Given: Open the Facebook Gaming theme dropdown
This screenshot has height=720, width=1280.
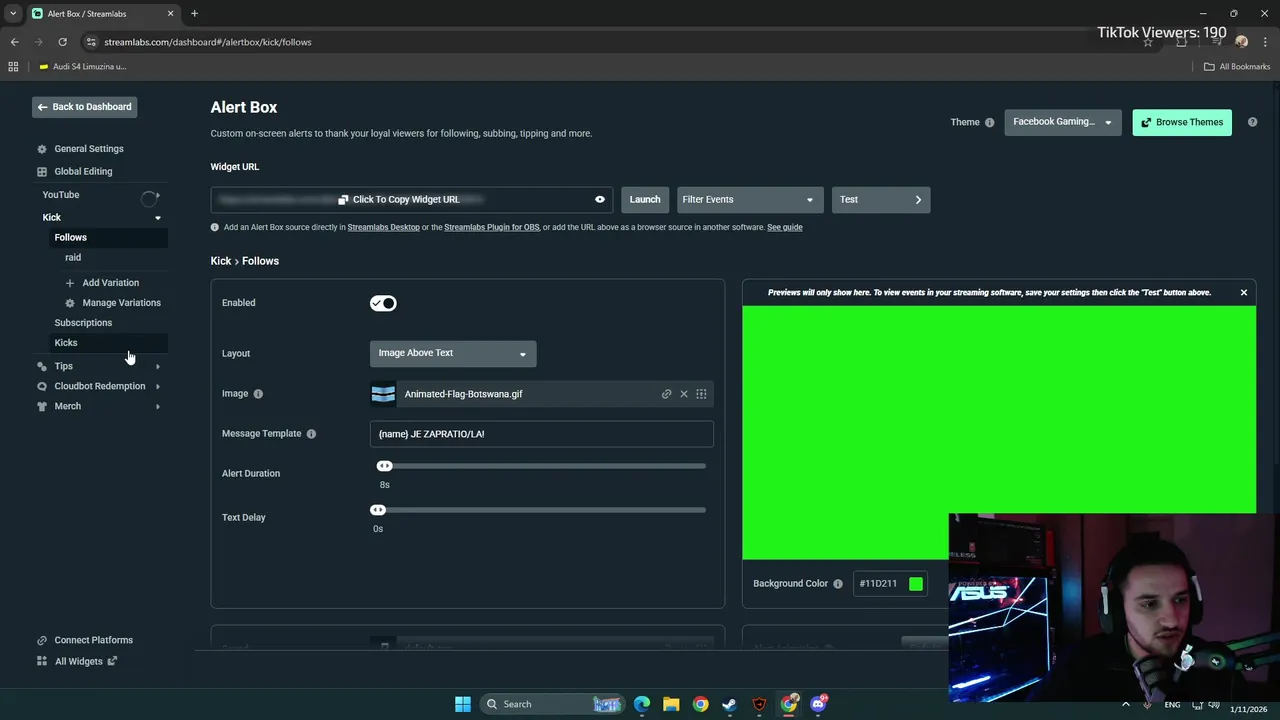Looking at the screenshot, I should (x=1063, y=122).
